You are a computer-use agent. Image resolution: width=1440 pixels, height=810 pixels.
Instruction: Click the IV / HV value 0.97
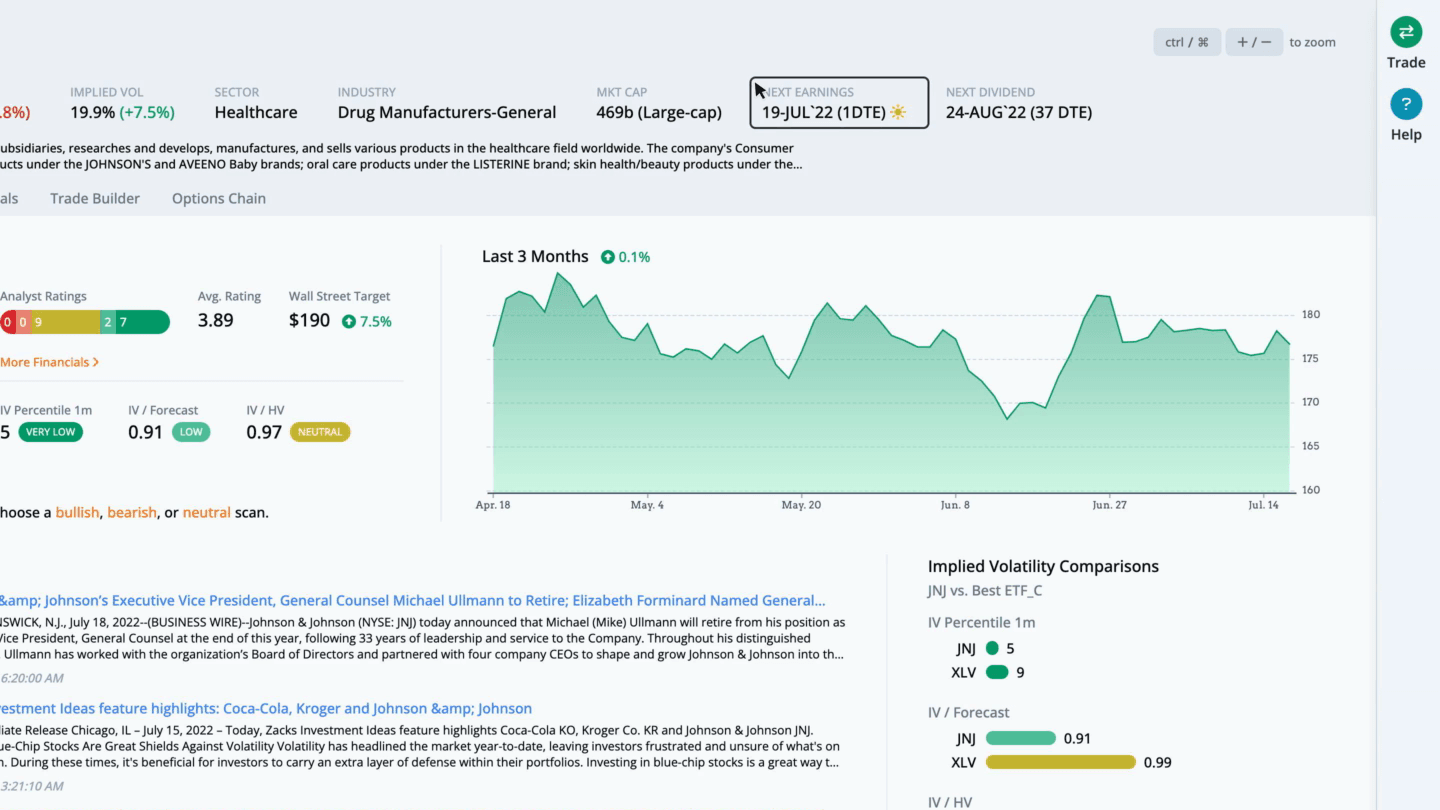point(264,432)
